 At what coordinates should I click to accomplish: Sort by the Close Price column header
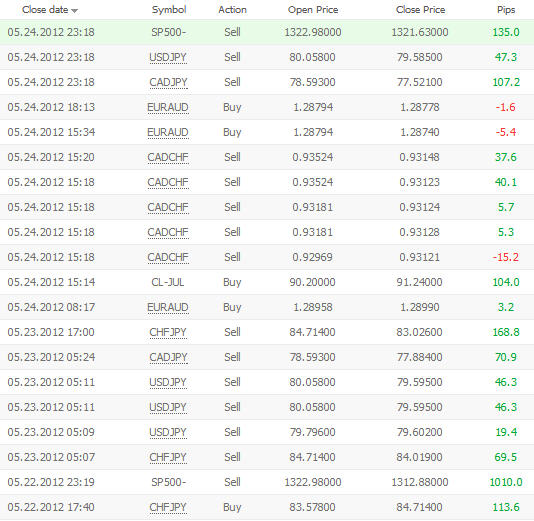[420, 10]
